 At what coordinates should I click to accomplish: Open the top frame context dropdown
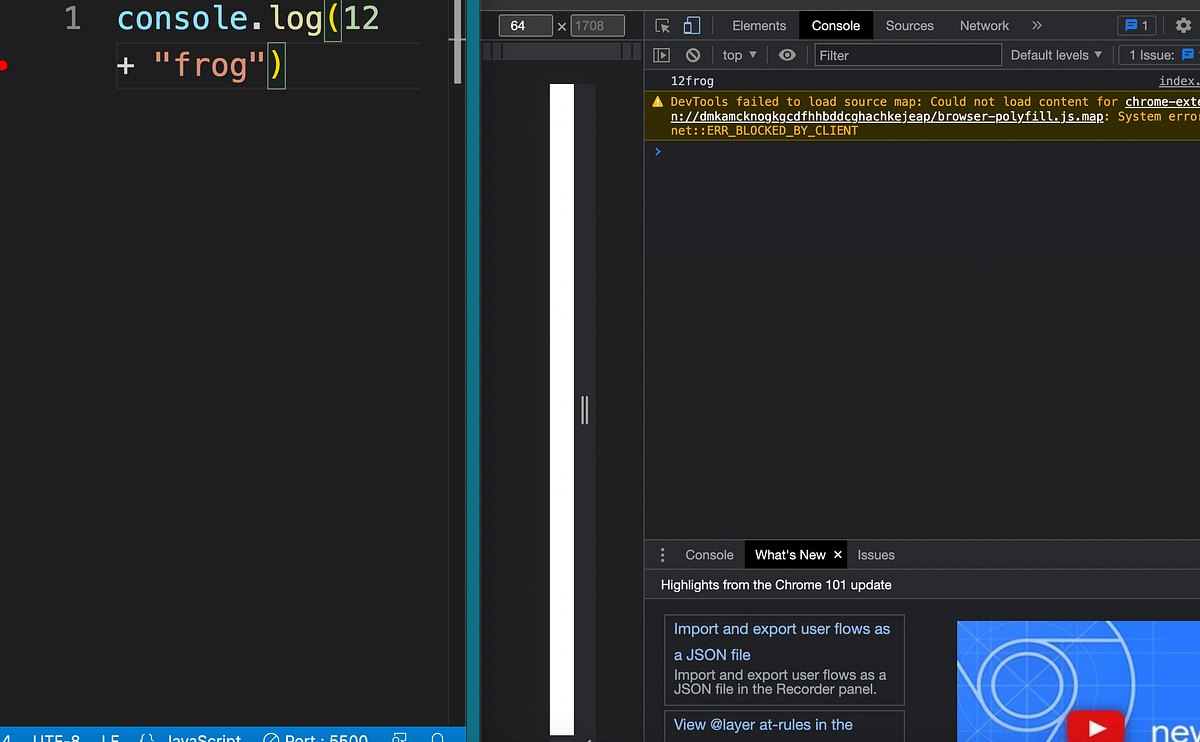pyautogui.click(x=738, y=55)
